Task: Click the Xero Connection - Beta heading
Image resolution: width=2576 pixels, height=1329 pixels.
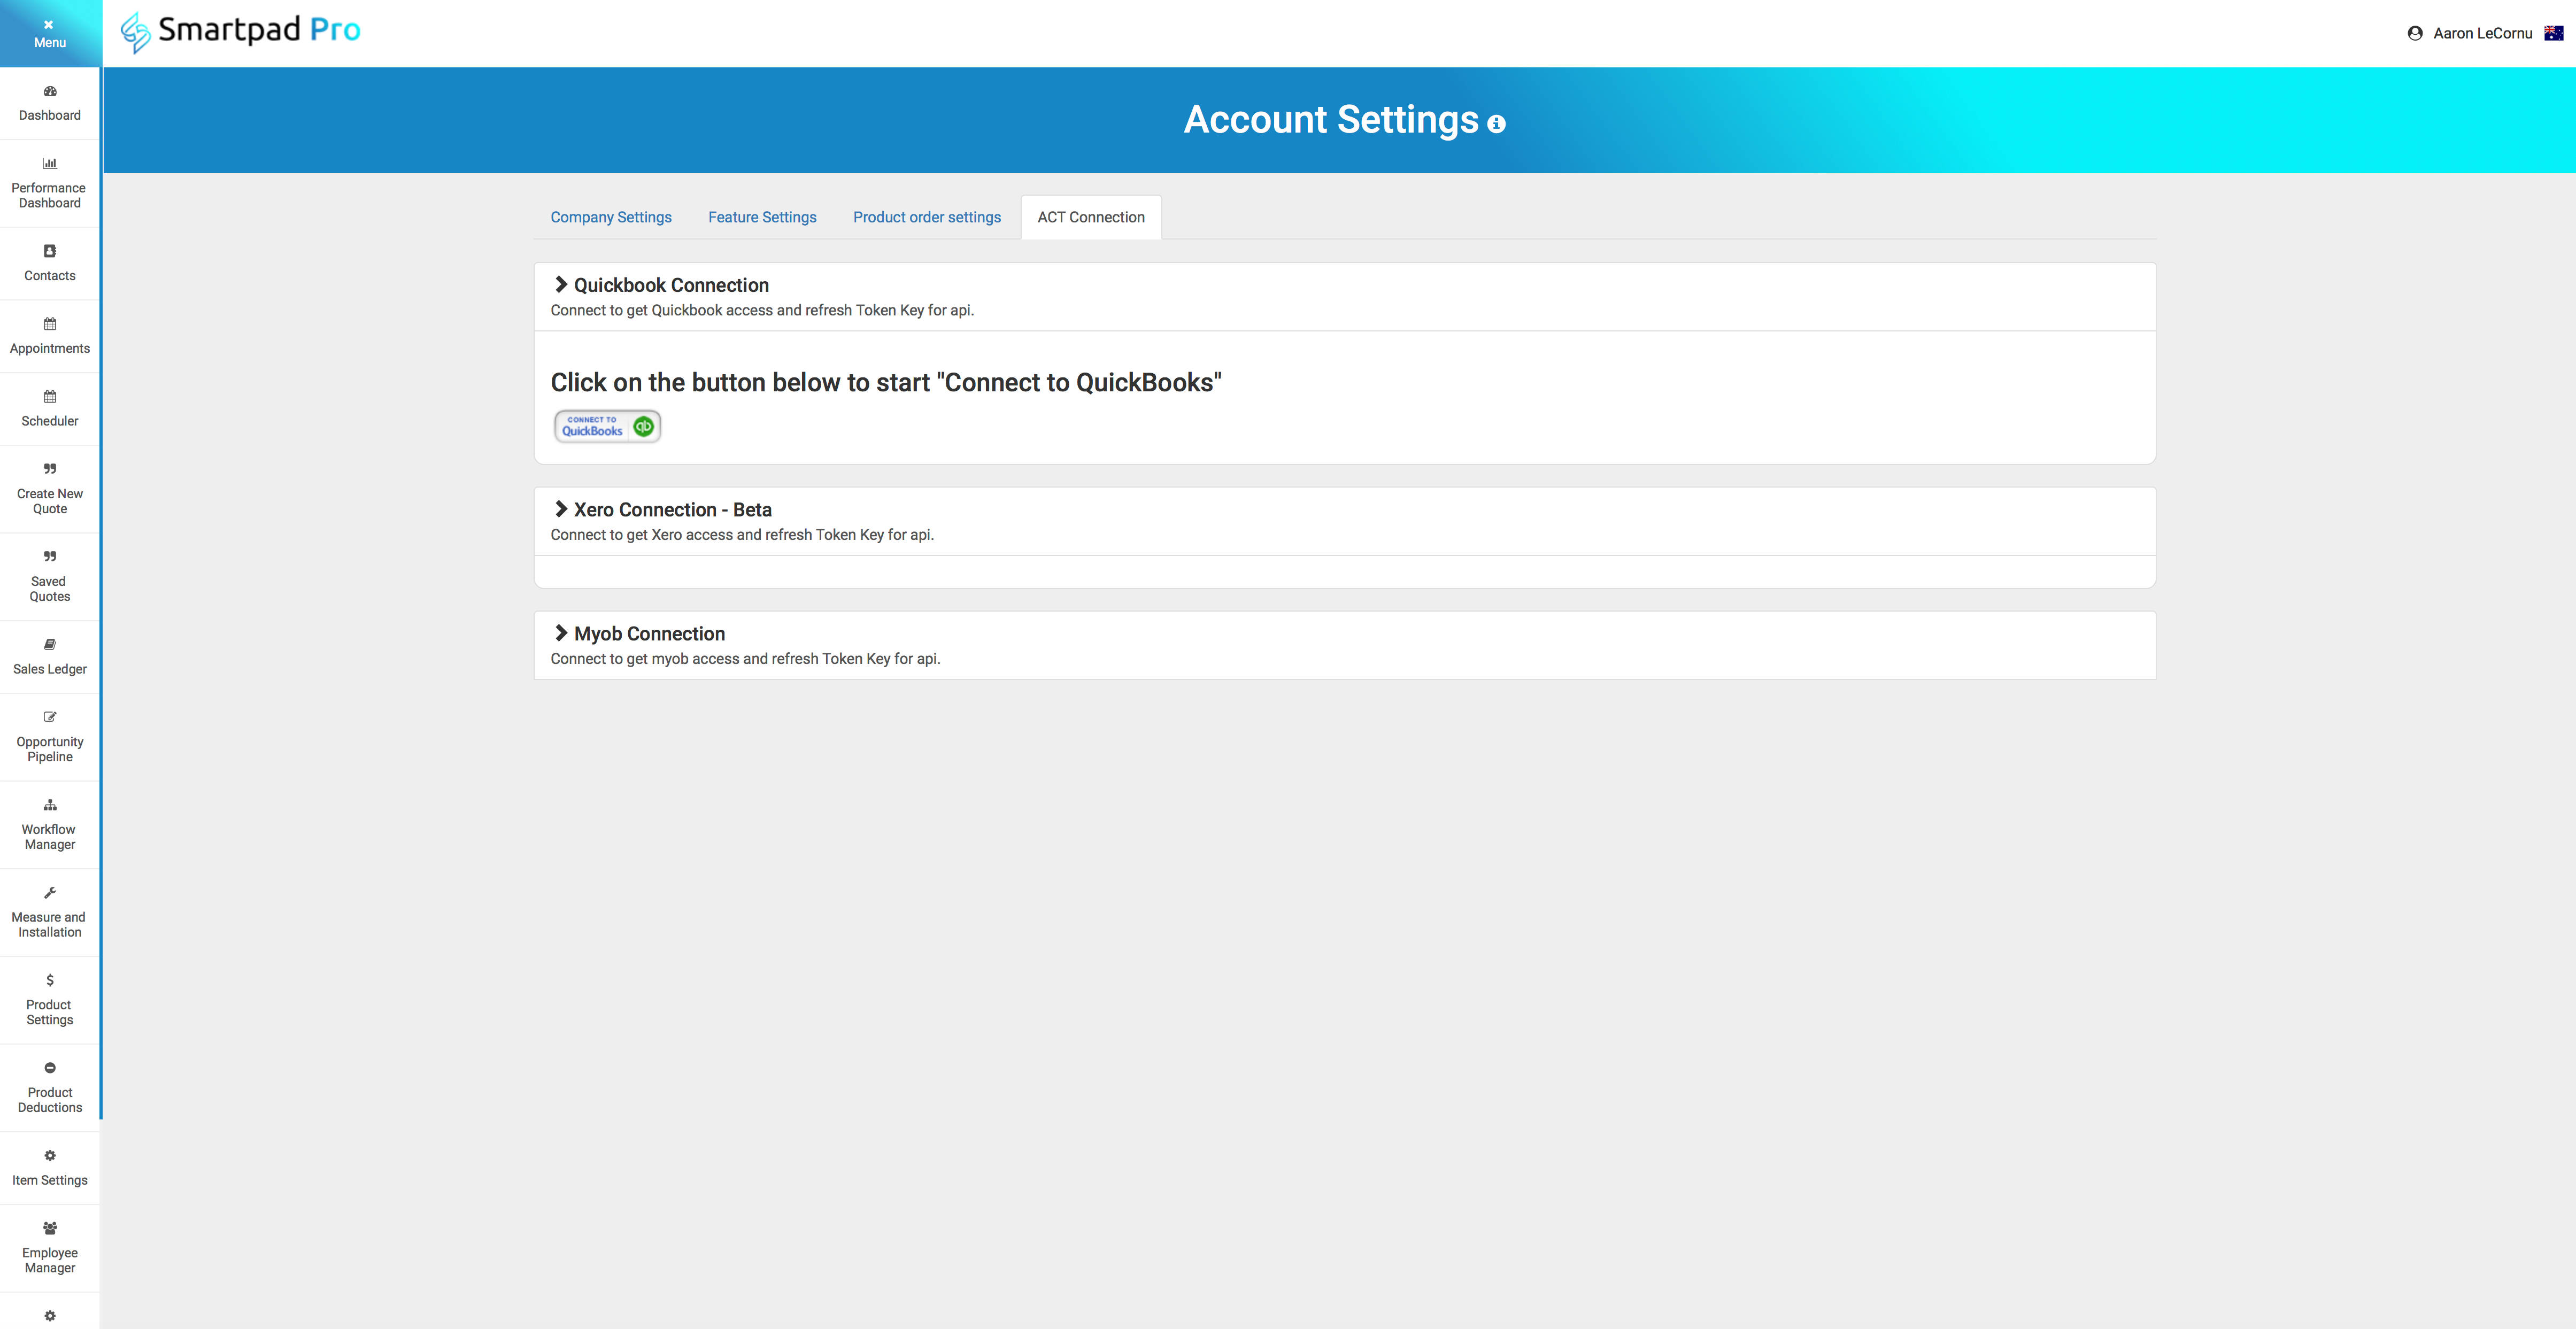Action: [673, 510]
